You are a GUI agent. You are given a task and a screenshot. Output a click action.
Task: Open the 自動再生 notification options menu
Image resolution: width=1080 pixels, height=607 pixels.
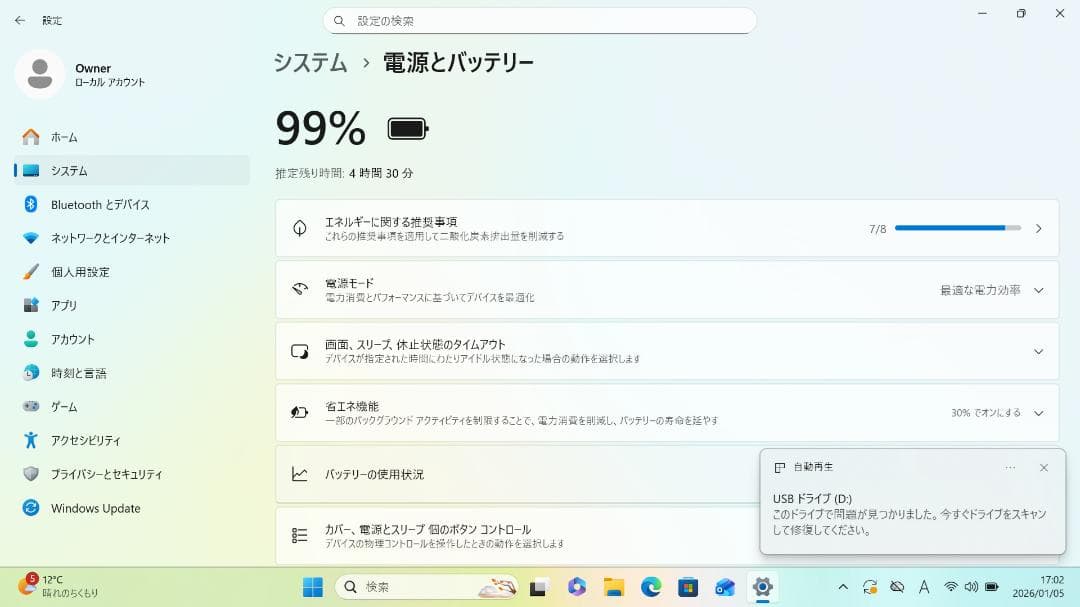coord(1010,467)
